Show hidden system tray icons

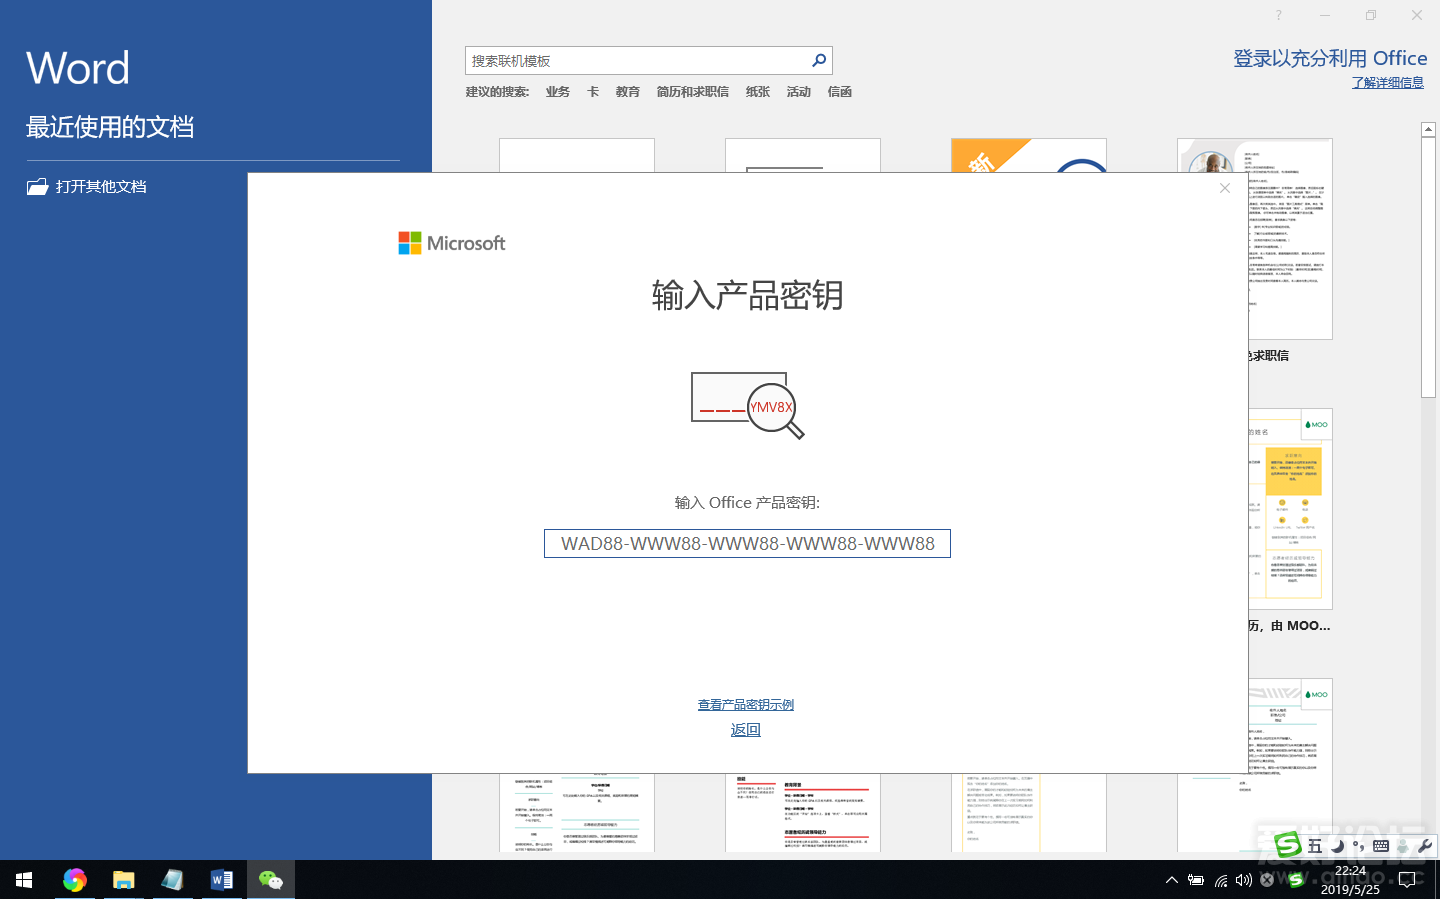point(1171,881)
